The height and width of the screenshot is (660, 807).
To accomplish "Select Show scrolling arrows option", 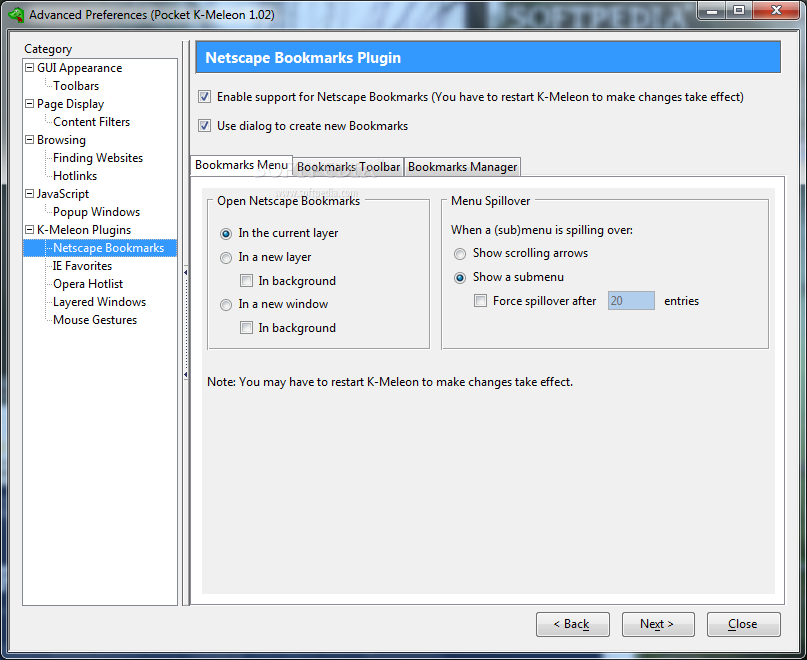I will click(460, 254).
